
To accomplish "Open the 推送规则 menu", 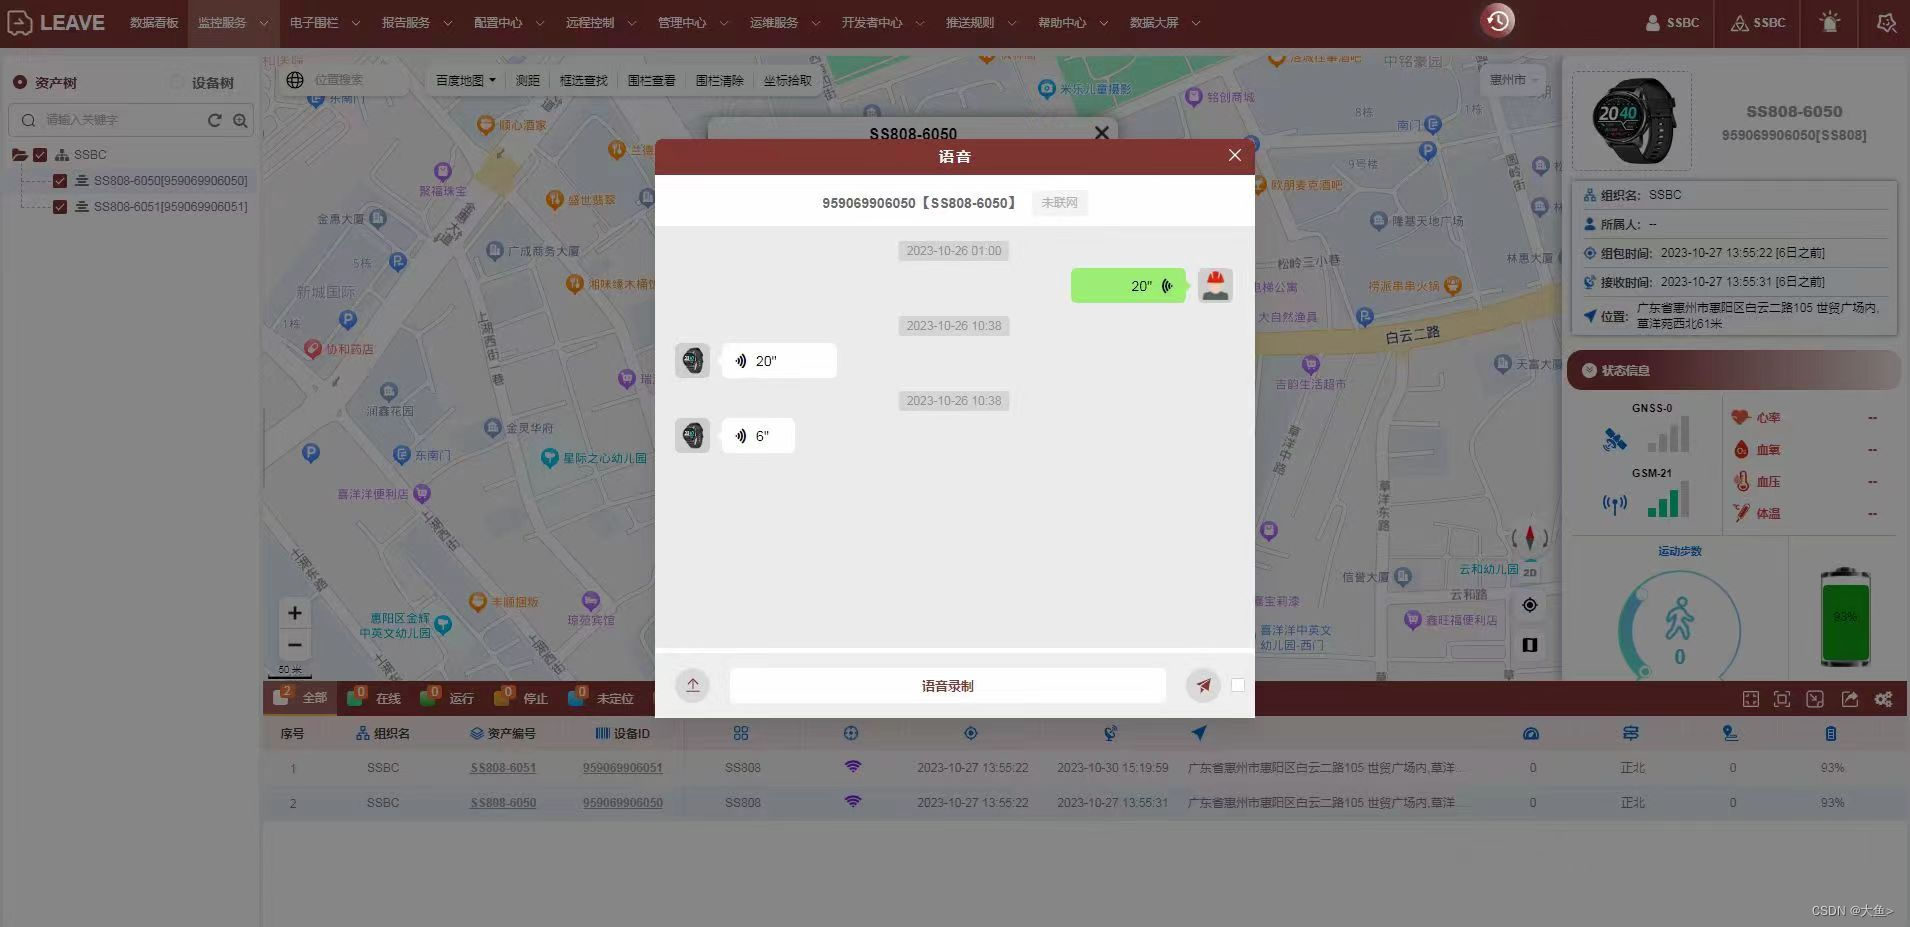I will 980,22.
